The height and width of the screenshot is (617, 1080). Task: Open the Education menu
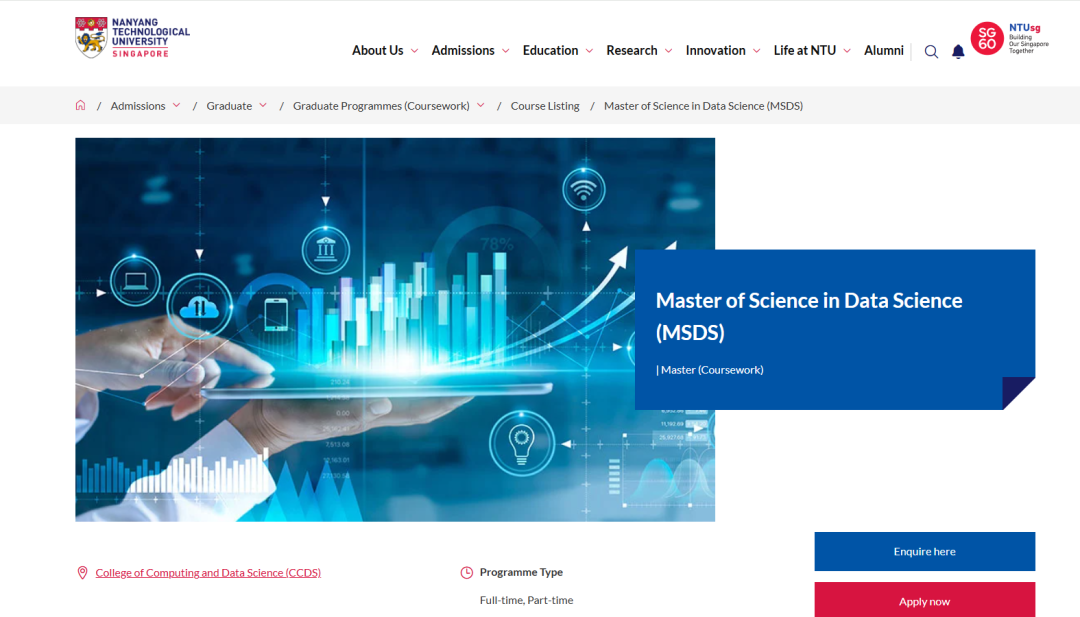click(550, 51)
